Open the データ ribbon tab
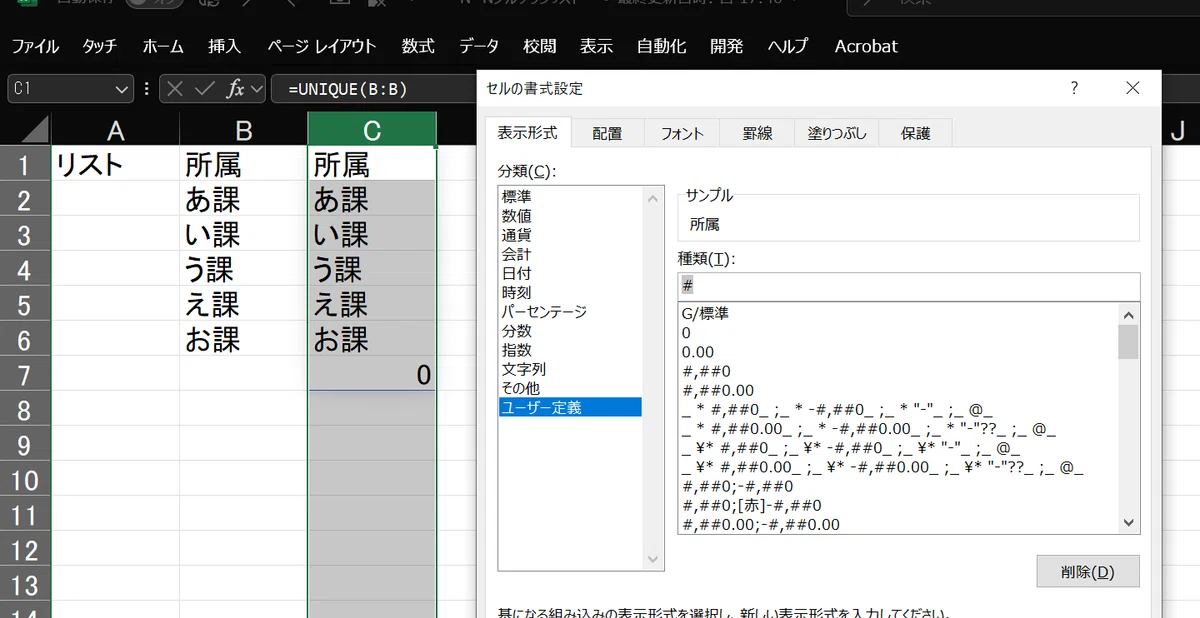 point(479,46)
